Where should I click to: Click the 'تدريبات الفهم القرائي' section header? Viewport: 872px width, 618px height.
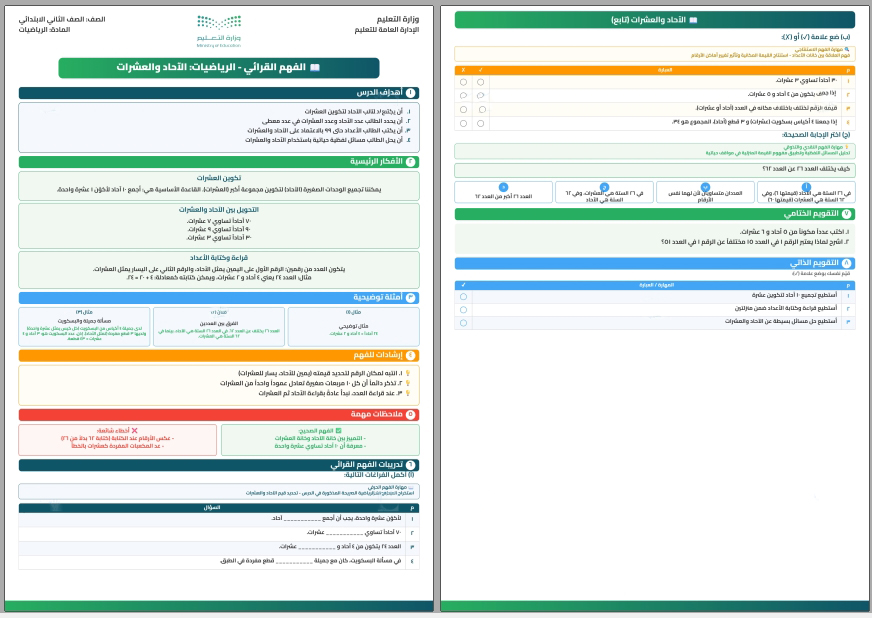point(219,465)
